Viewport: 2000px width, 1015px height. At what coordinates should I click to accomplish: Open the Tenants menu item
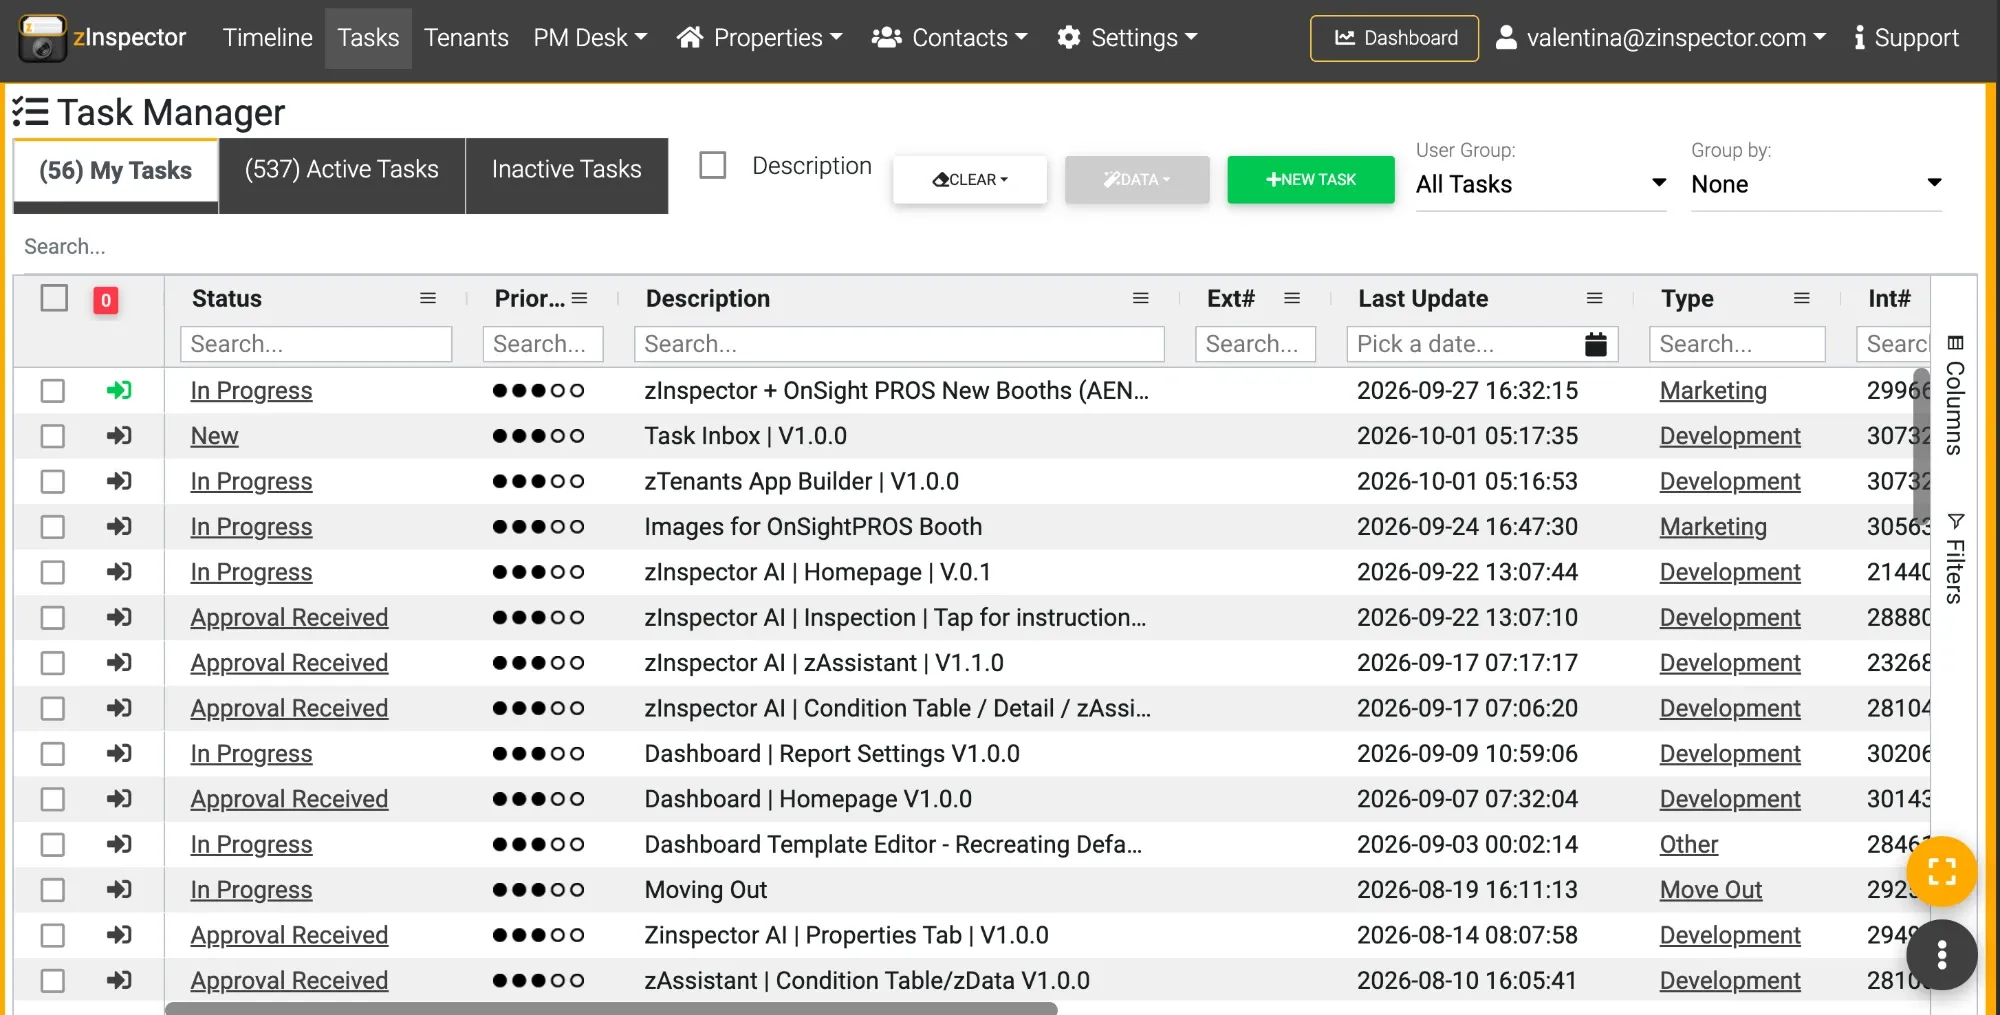pyautogui.click(x=466, y=38)
